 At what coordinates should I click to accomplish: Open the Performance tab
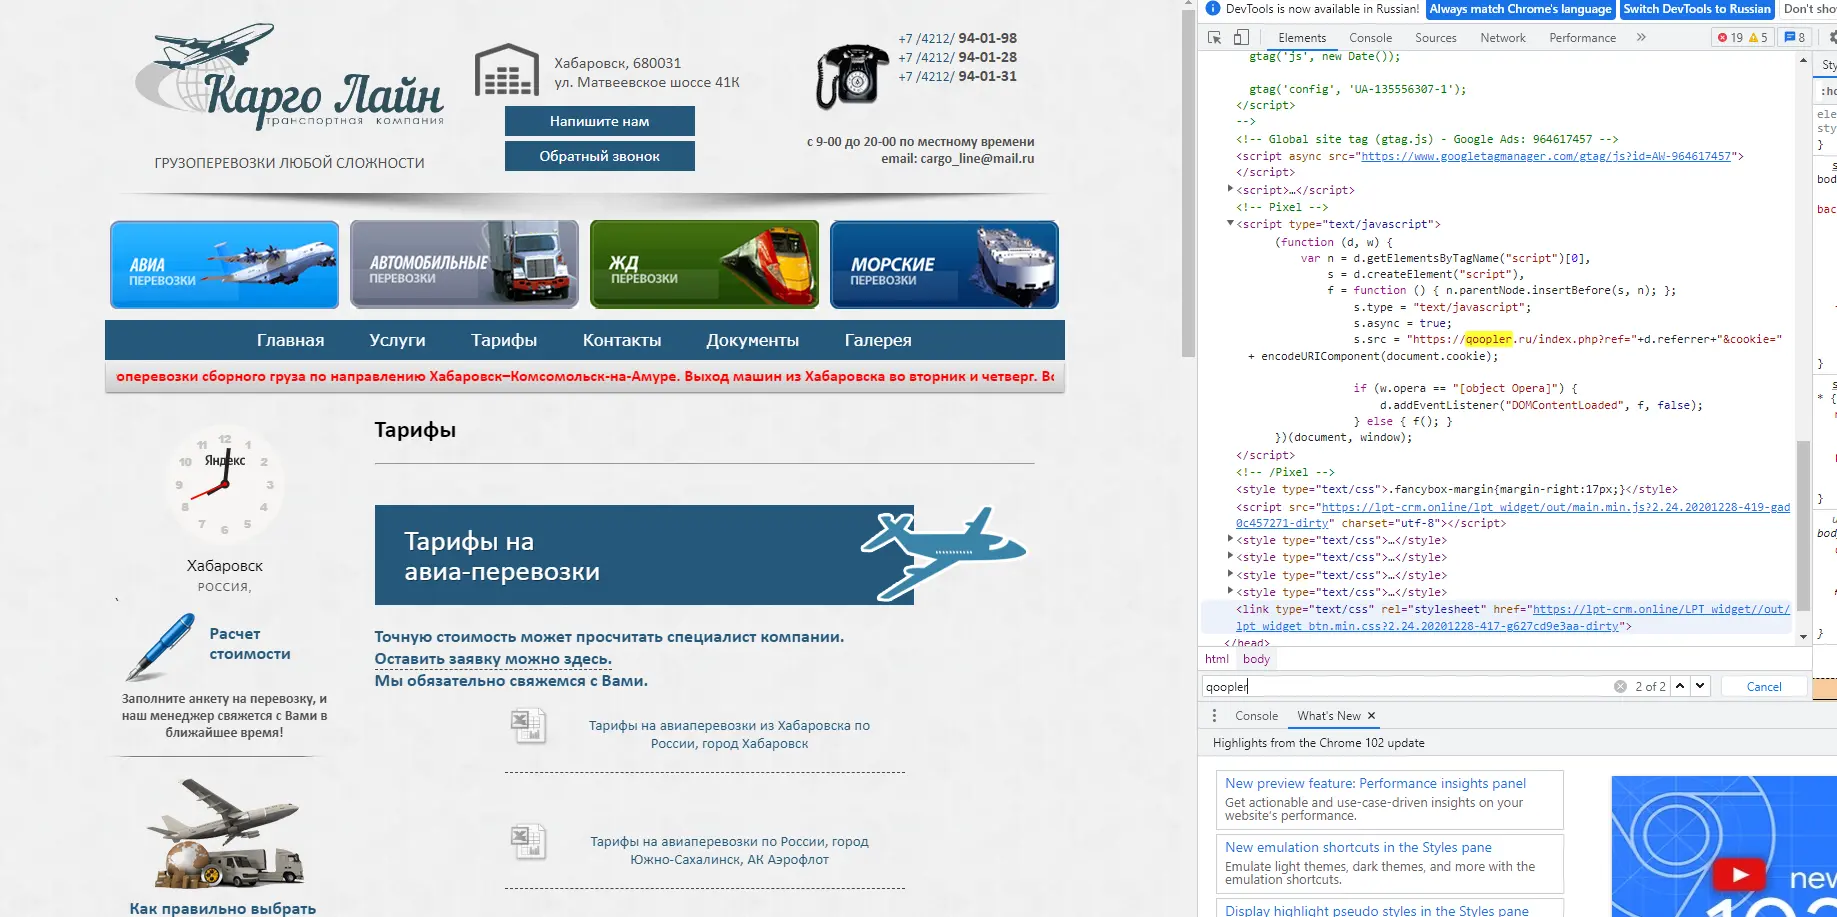[1582, 37]
